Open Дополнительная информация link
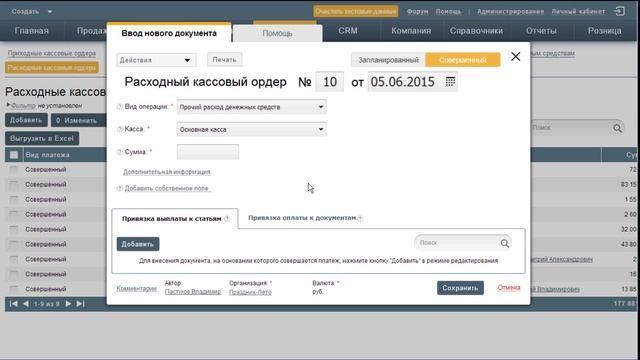 [167, 172]
